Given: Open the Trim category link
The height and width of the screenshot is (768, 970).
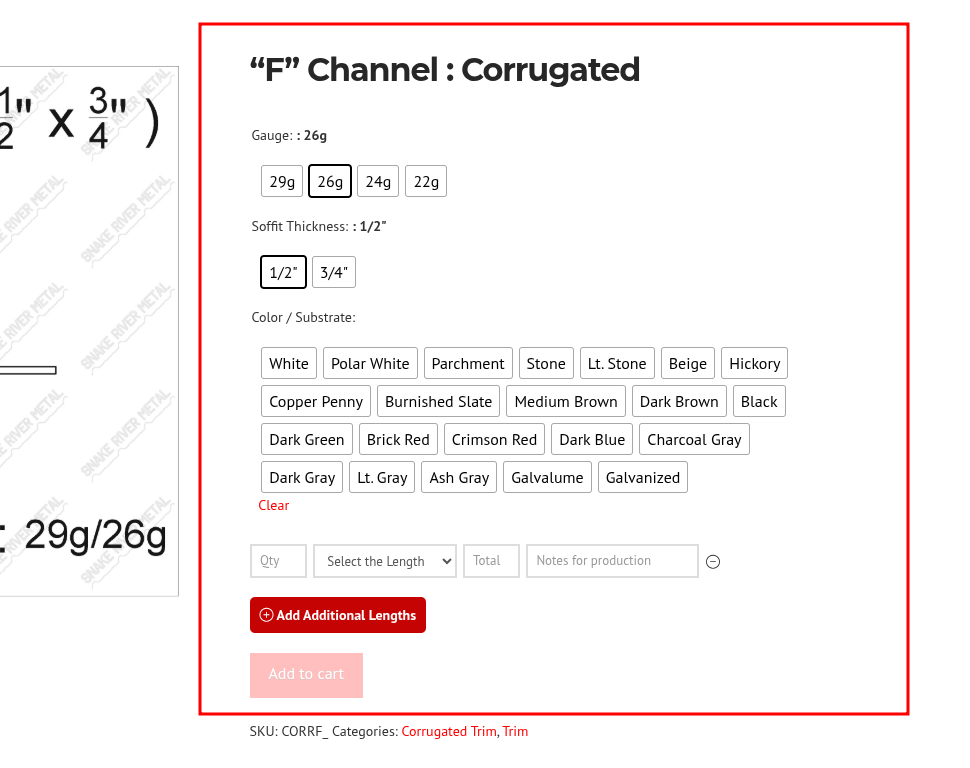Looking at the screenshot, I should tap(515, 731).
